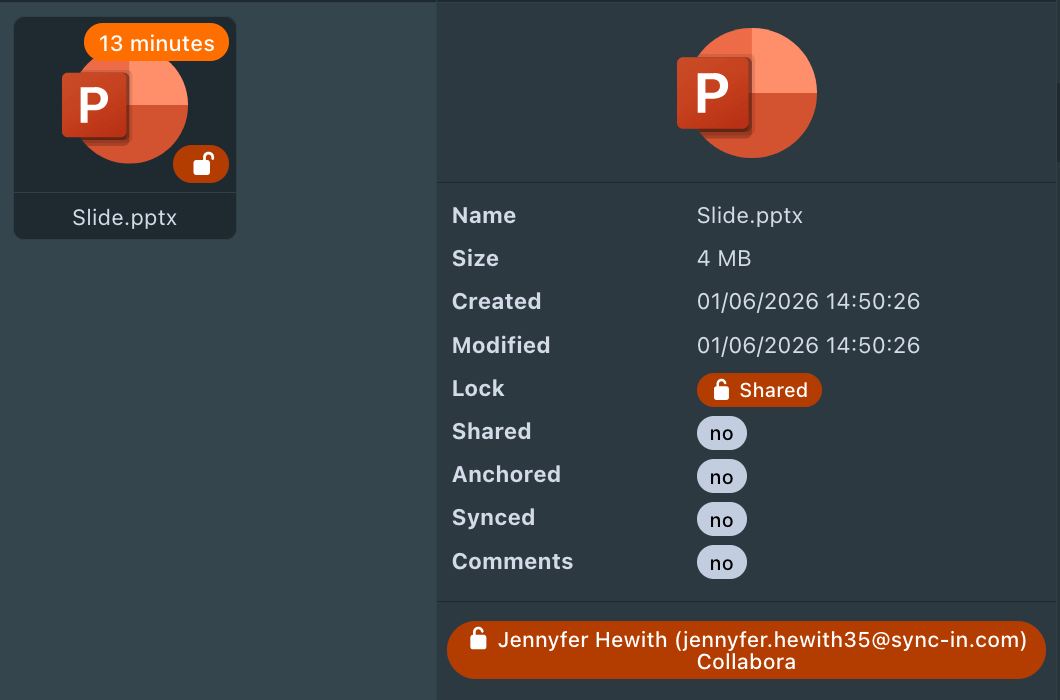The height and width of the screenshot is (700, 1060).
Task: Click the large PowerPoint icon in details panel
Action: pyautogui.click(x=747, y=93)
